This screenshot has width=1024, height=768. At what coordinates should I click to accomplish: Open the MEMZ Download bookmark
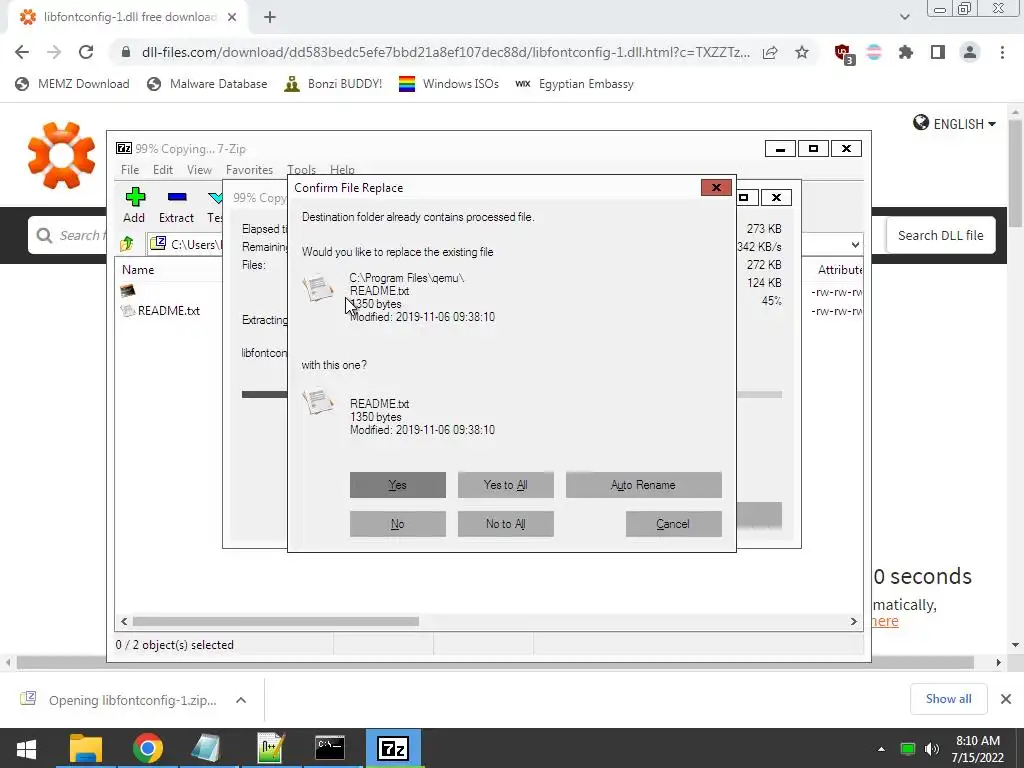click(x=72, y=84)
